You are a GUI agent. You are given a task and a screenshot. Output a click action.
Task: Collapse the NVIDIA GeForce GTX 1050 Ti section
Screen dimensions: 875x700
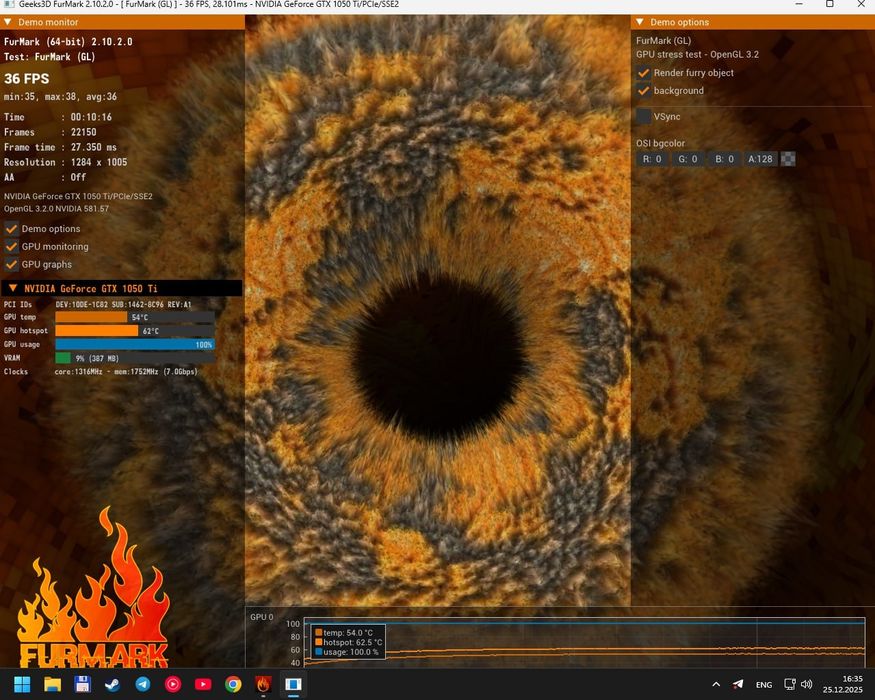(x=13, y=288)
